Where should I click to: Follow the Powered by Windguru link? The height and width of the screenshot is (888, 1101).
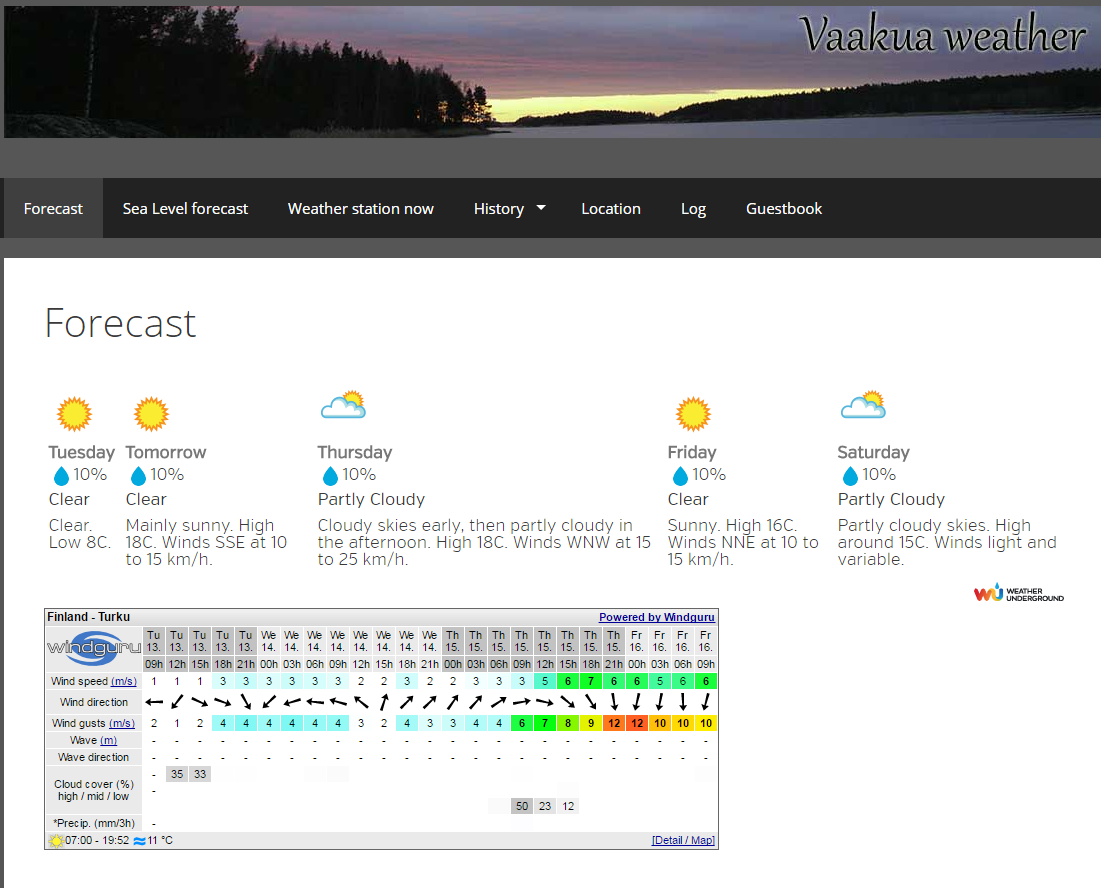coord(656,617)
